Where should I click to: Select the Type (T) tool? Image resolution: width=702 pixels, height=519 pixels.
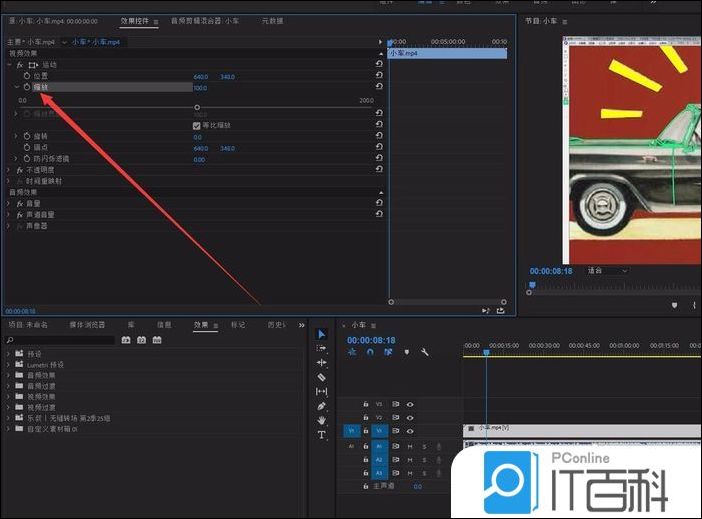click(x=321, y=435)
